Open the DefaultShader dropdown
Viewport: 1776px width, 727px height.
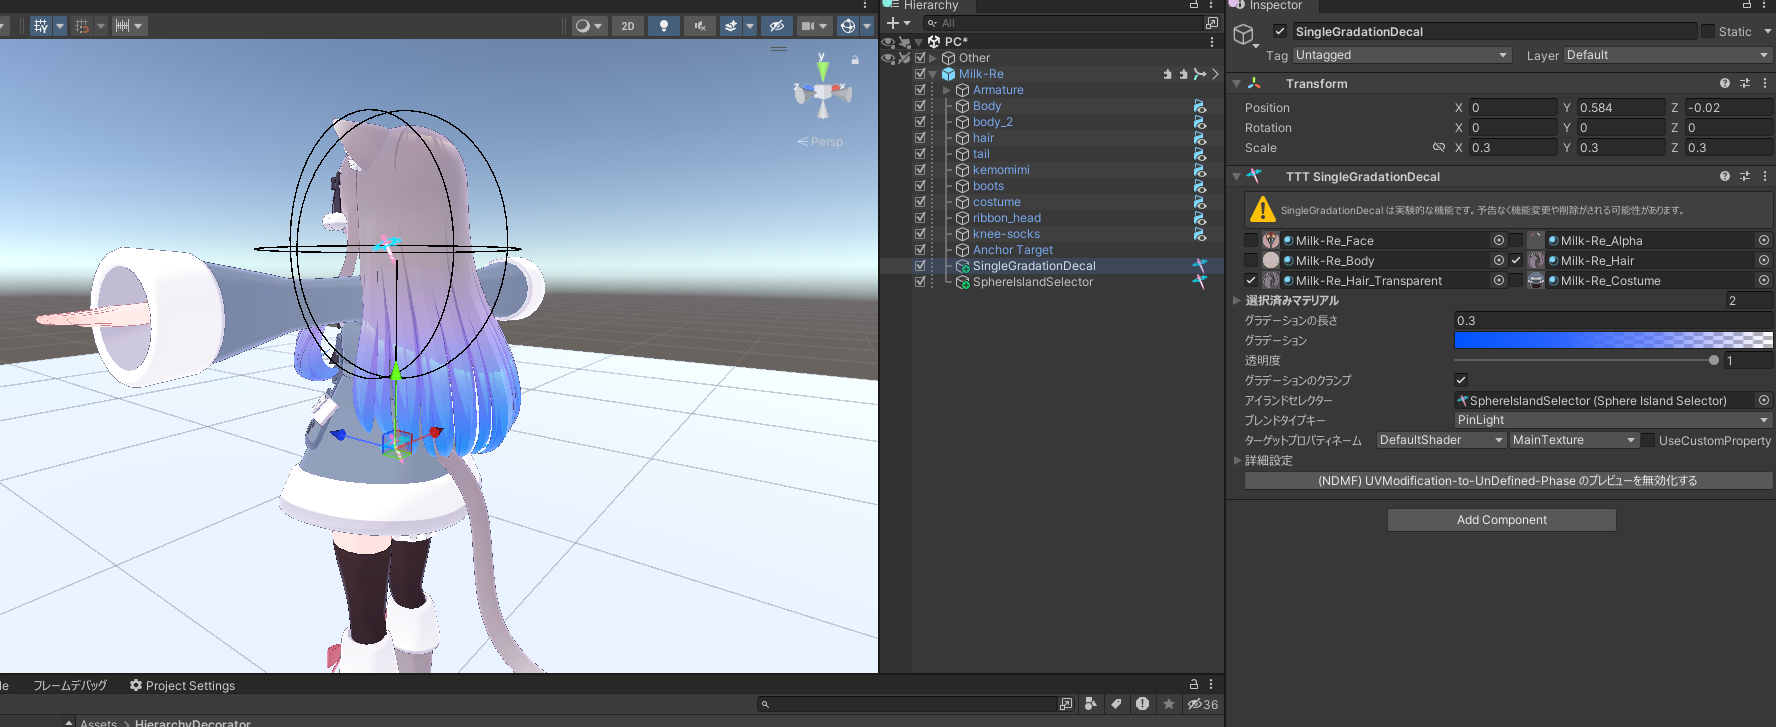(x=1441, y=440)
